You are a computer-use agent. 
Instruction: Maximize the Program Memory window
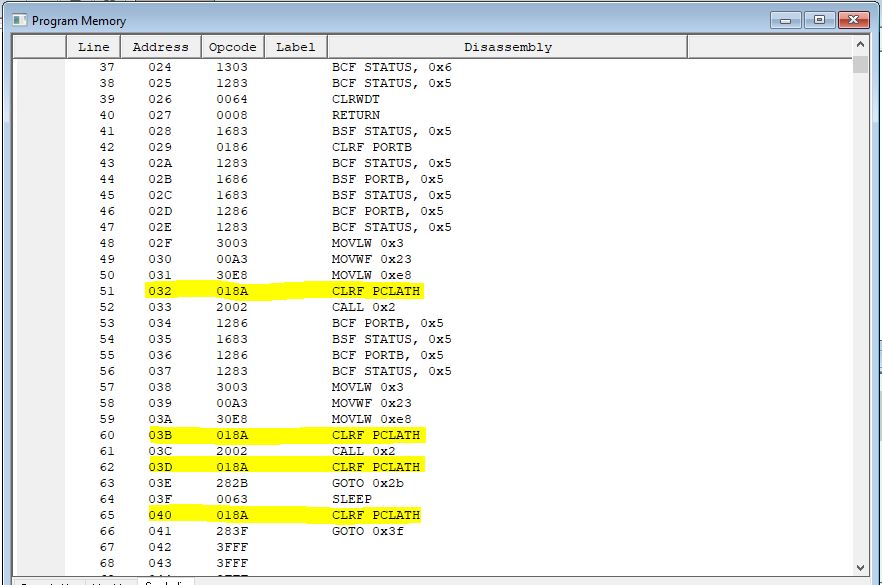(x=819, y=20)
